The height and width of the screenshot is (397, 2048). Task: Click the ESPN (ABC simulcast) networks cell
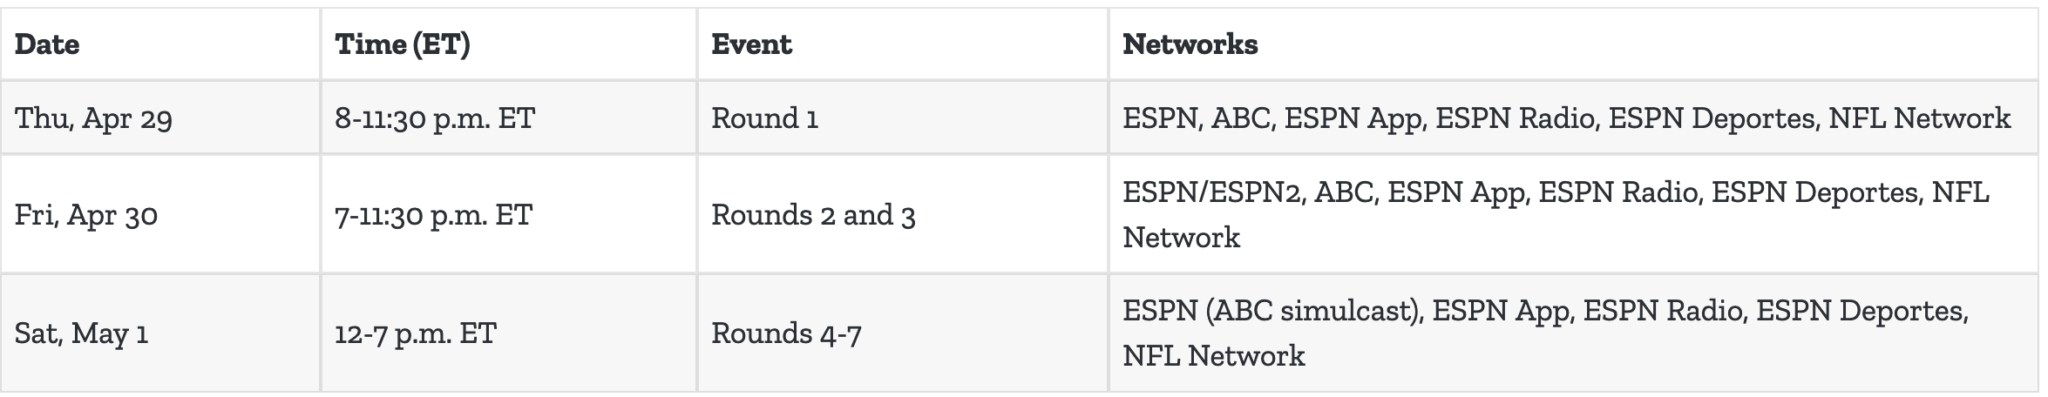[x=1573, y=332]
